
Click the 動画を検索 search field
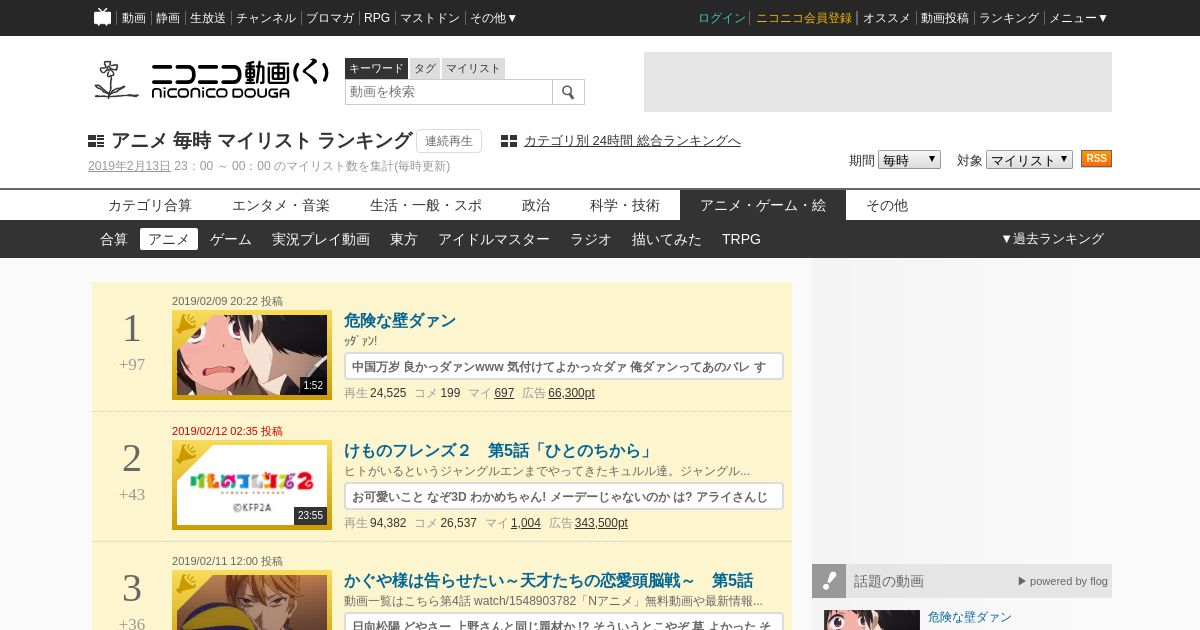click(449, 92)
